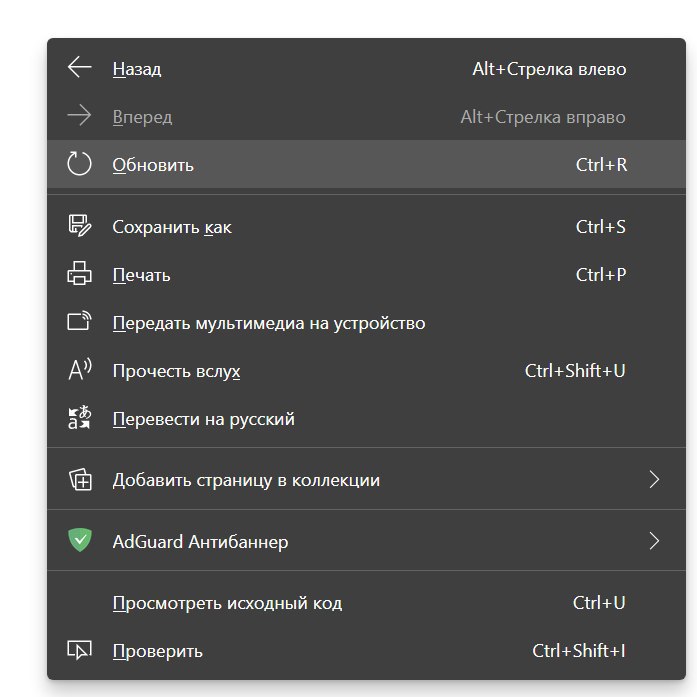The width and height of the screenshot is (697, 697).
Task: Select the Перевести на русский option
Action: 366,418
